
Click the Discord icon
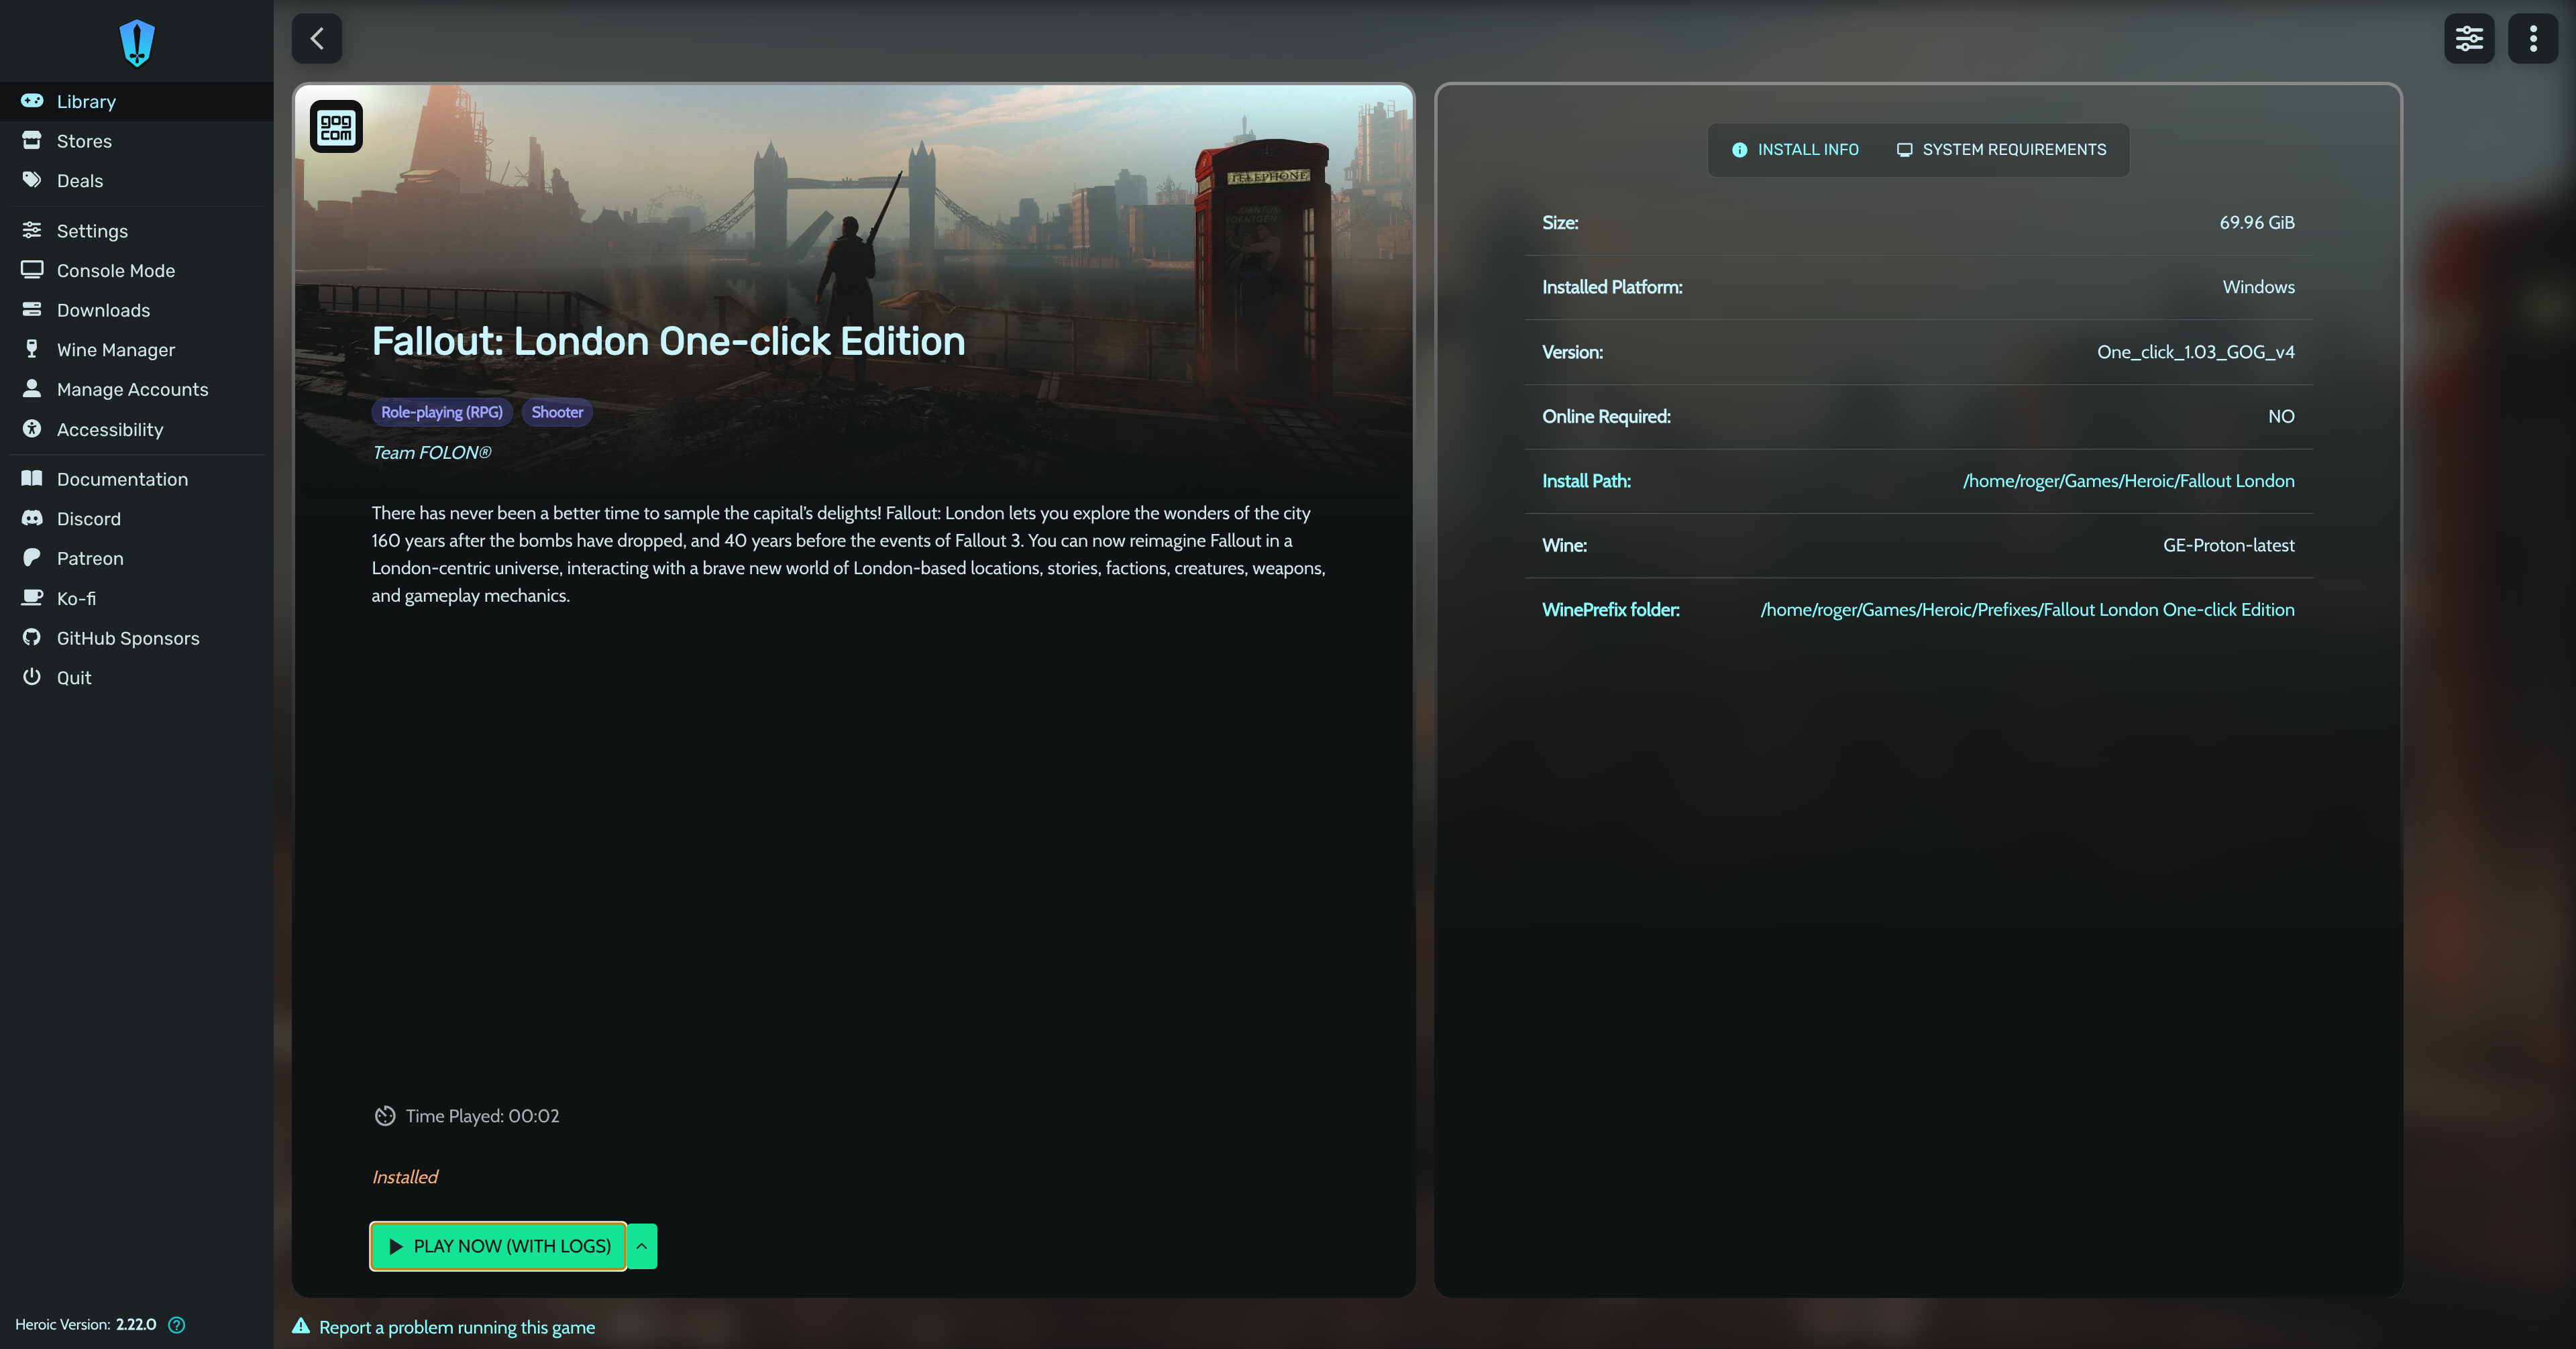[32, 518]
